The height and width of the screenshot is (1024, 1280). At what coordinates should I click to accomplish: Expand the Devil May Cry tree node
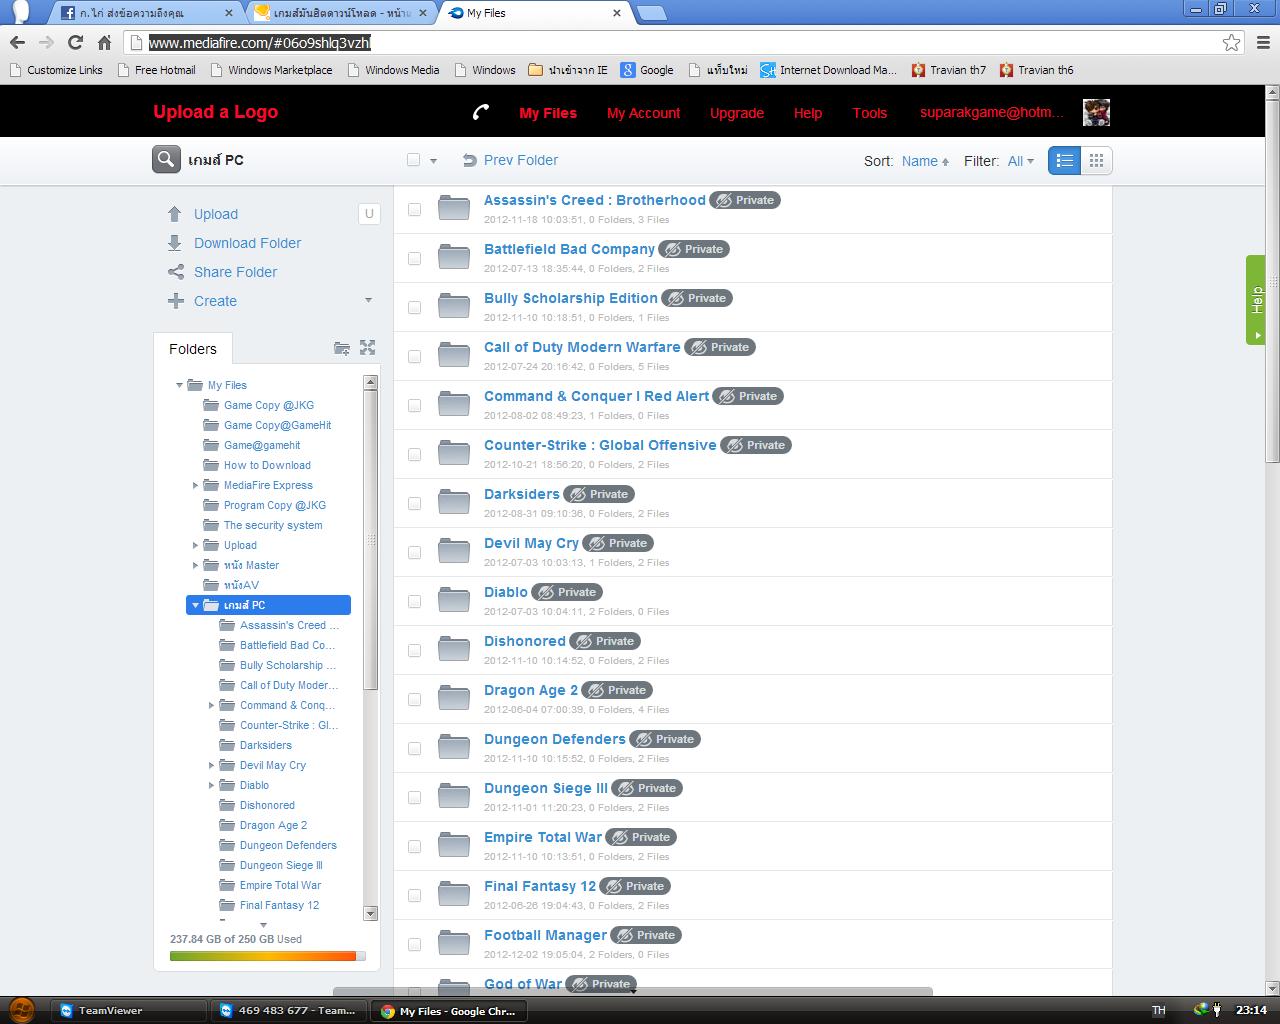coord(211,765)
